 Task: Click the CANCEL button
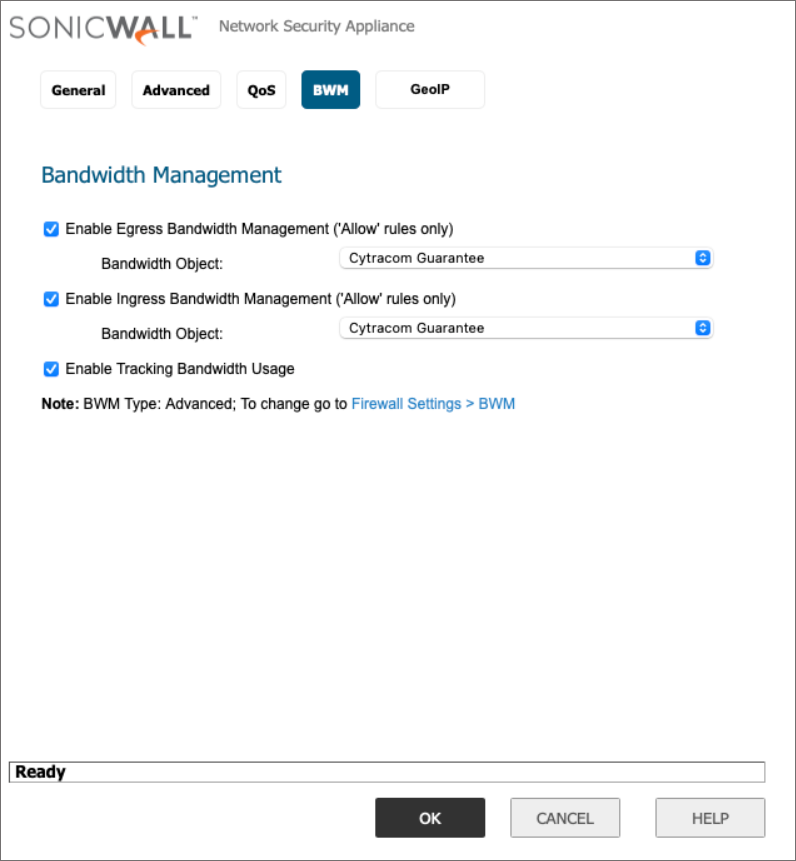[x=565, y=818]
